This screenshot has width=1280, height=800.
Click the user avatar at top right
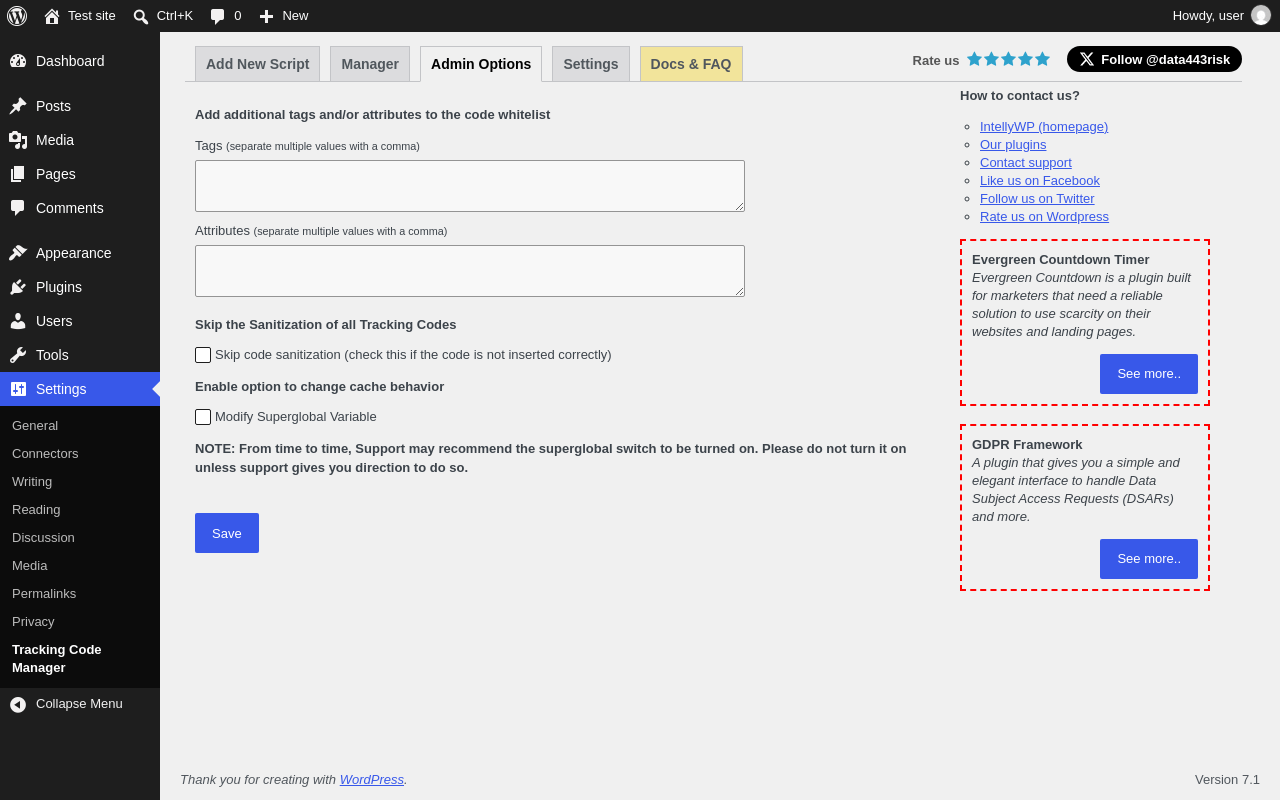tap(1261, 16)
